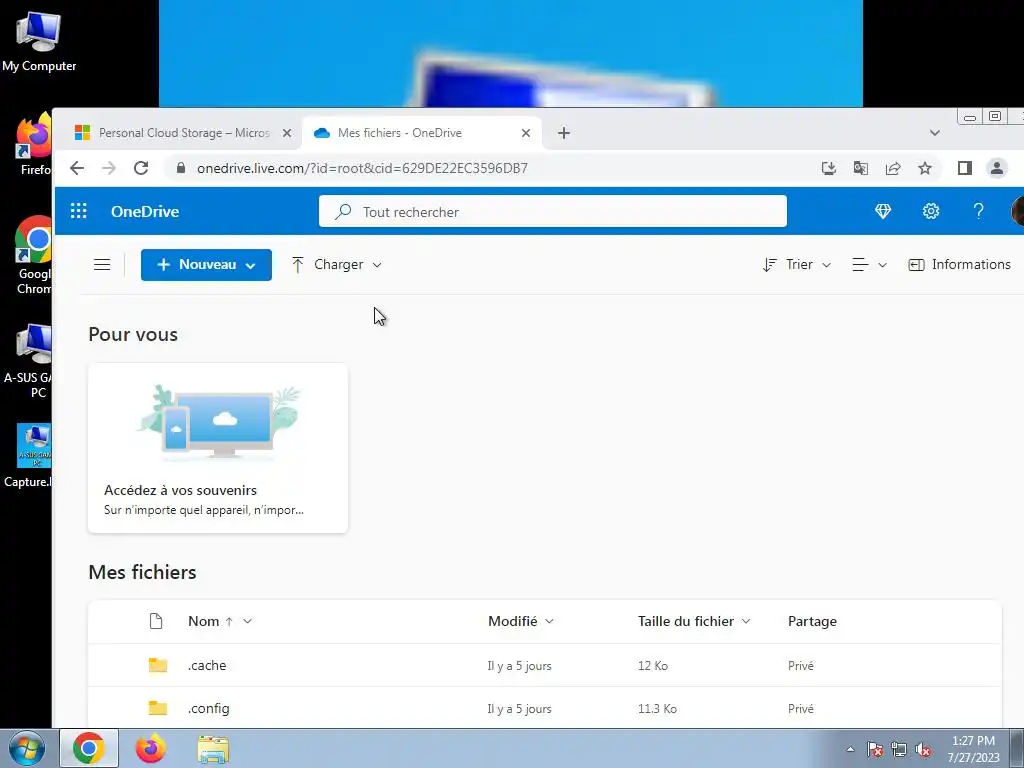Click the file type column header icon
1024x768 pixels.
point(155,621)
